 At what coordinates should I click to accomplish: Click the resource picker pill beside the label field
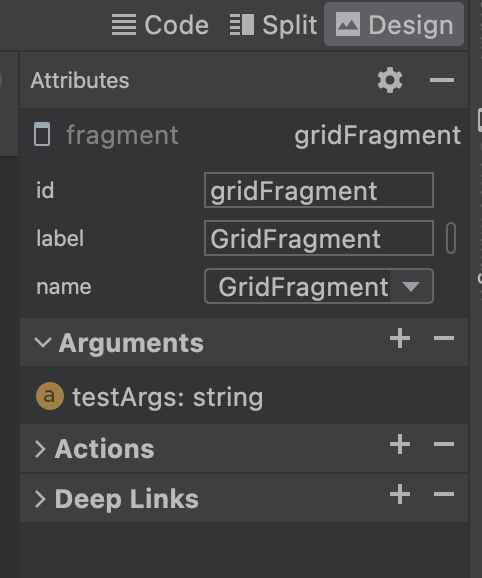click(451, 238)
